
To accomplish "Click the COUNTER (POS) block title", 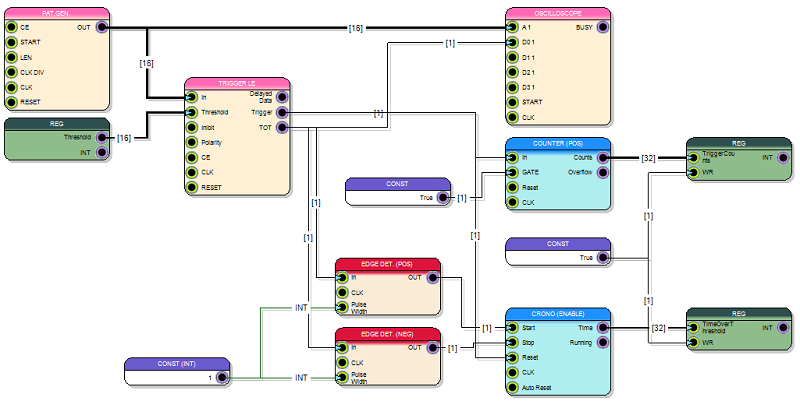I will click(x=558, y=143).
